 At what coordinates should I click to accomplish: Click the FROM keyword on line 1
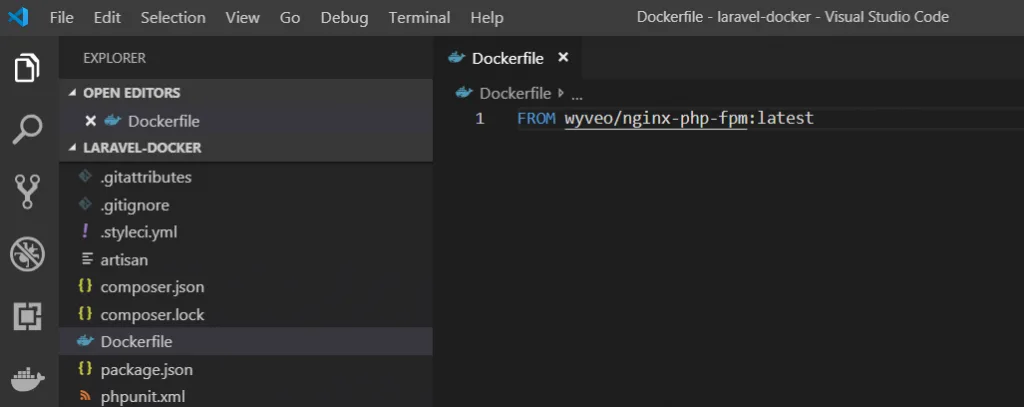coord(537,118)
